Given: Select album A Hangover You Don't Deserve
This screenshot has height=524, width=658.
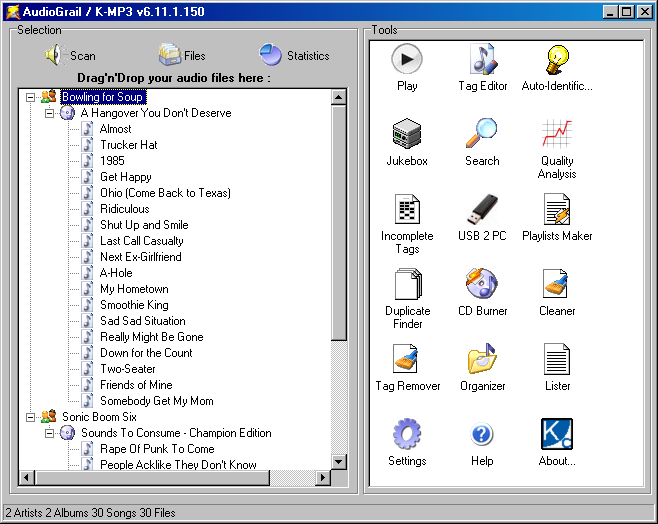Looking at the screenshot, I should pyautogui.click(x=156, y=113).
